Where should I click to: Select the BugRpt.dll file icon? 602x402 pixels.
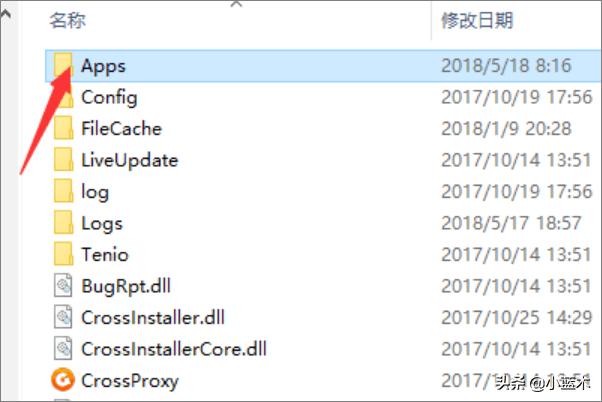[63, 286]
